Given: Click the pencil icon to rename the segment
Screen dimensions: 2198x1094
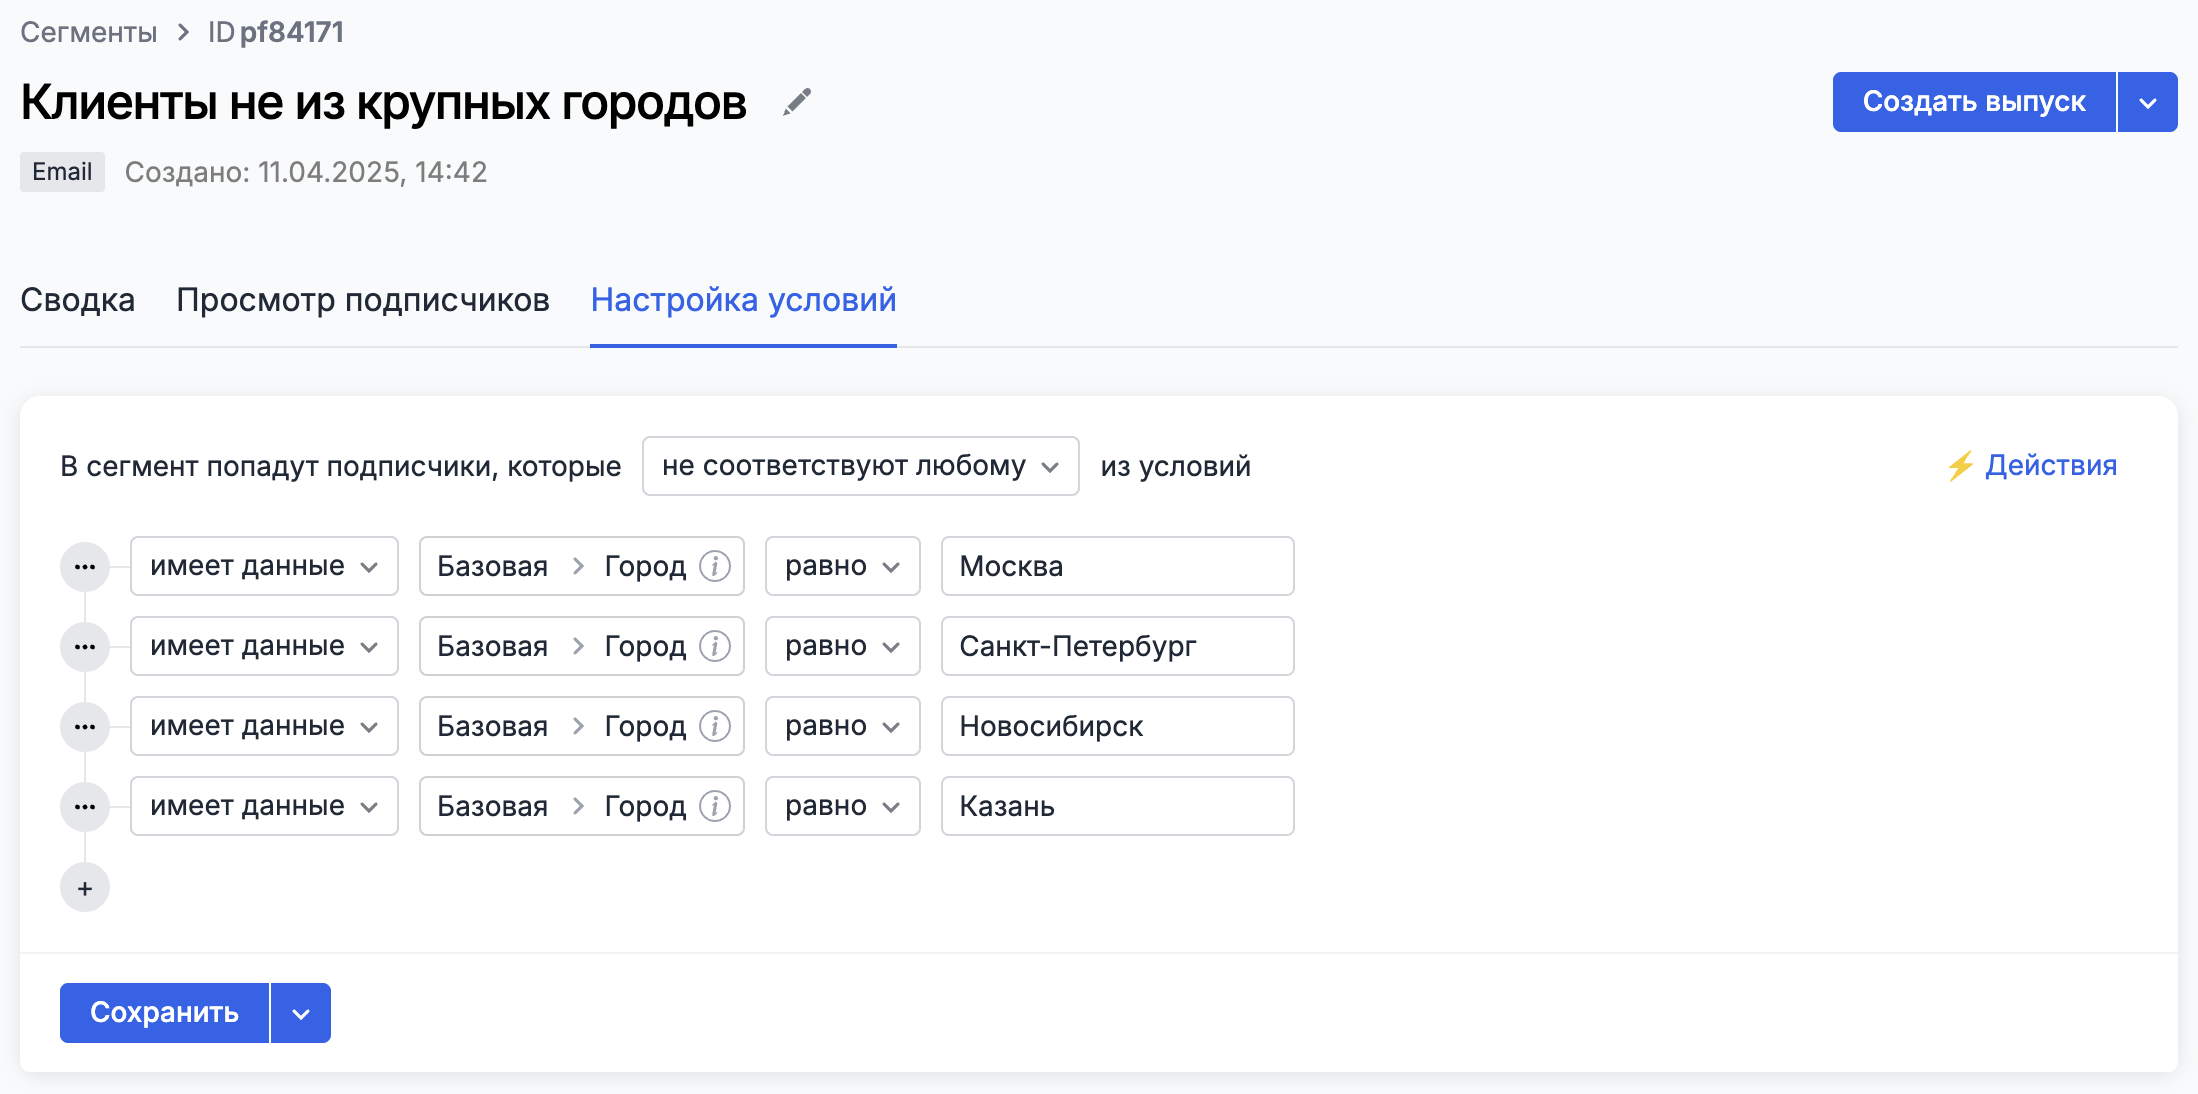Looking at the screenshot, I should click(x=797, y=102).
